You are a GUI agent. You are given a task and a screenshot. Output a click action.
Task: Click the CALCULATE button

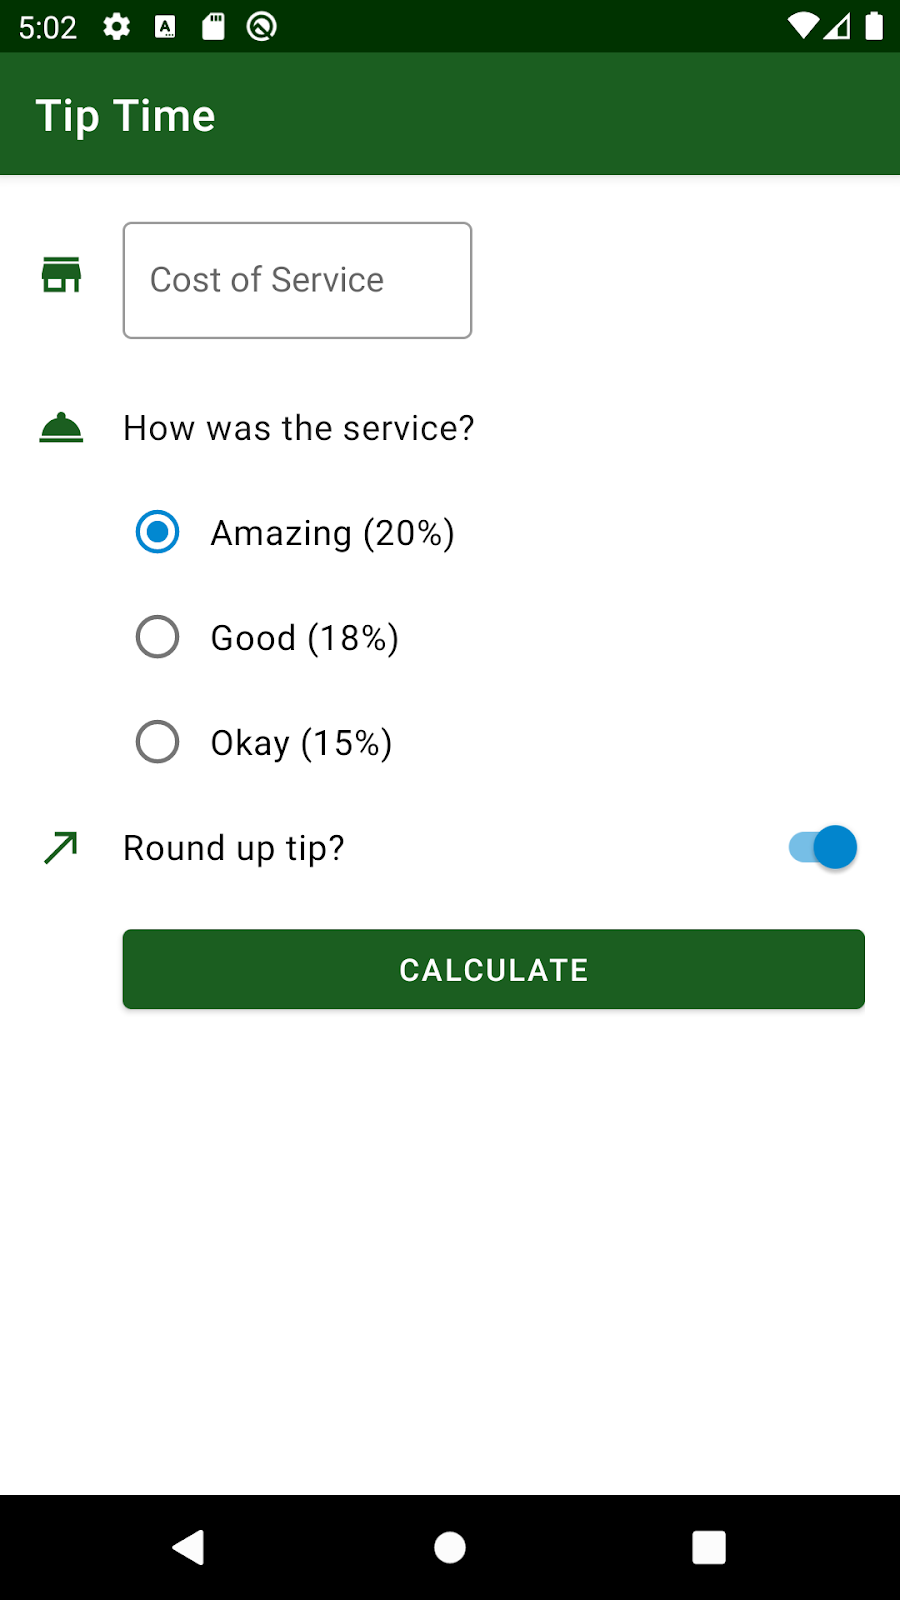coord(494,969)
